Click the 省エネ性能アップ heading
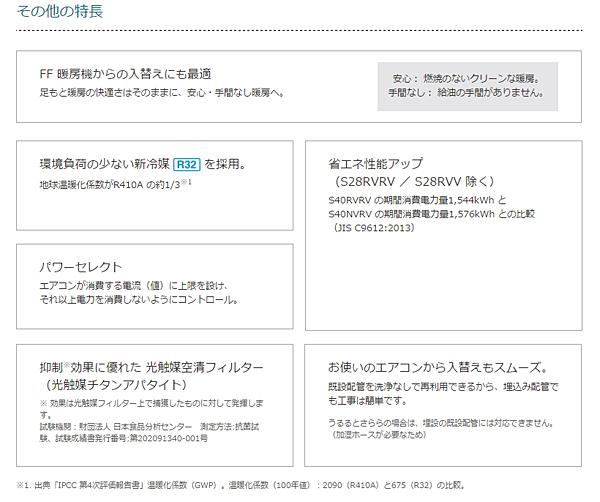This screenshot has width=600, height=502. click(x=375, y=163)
